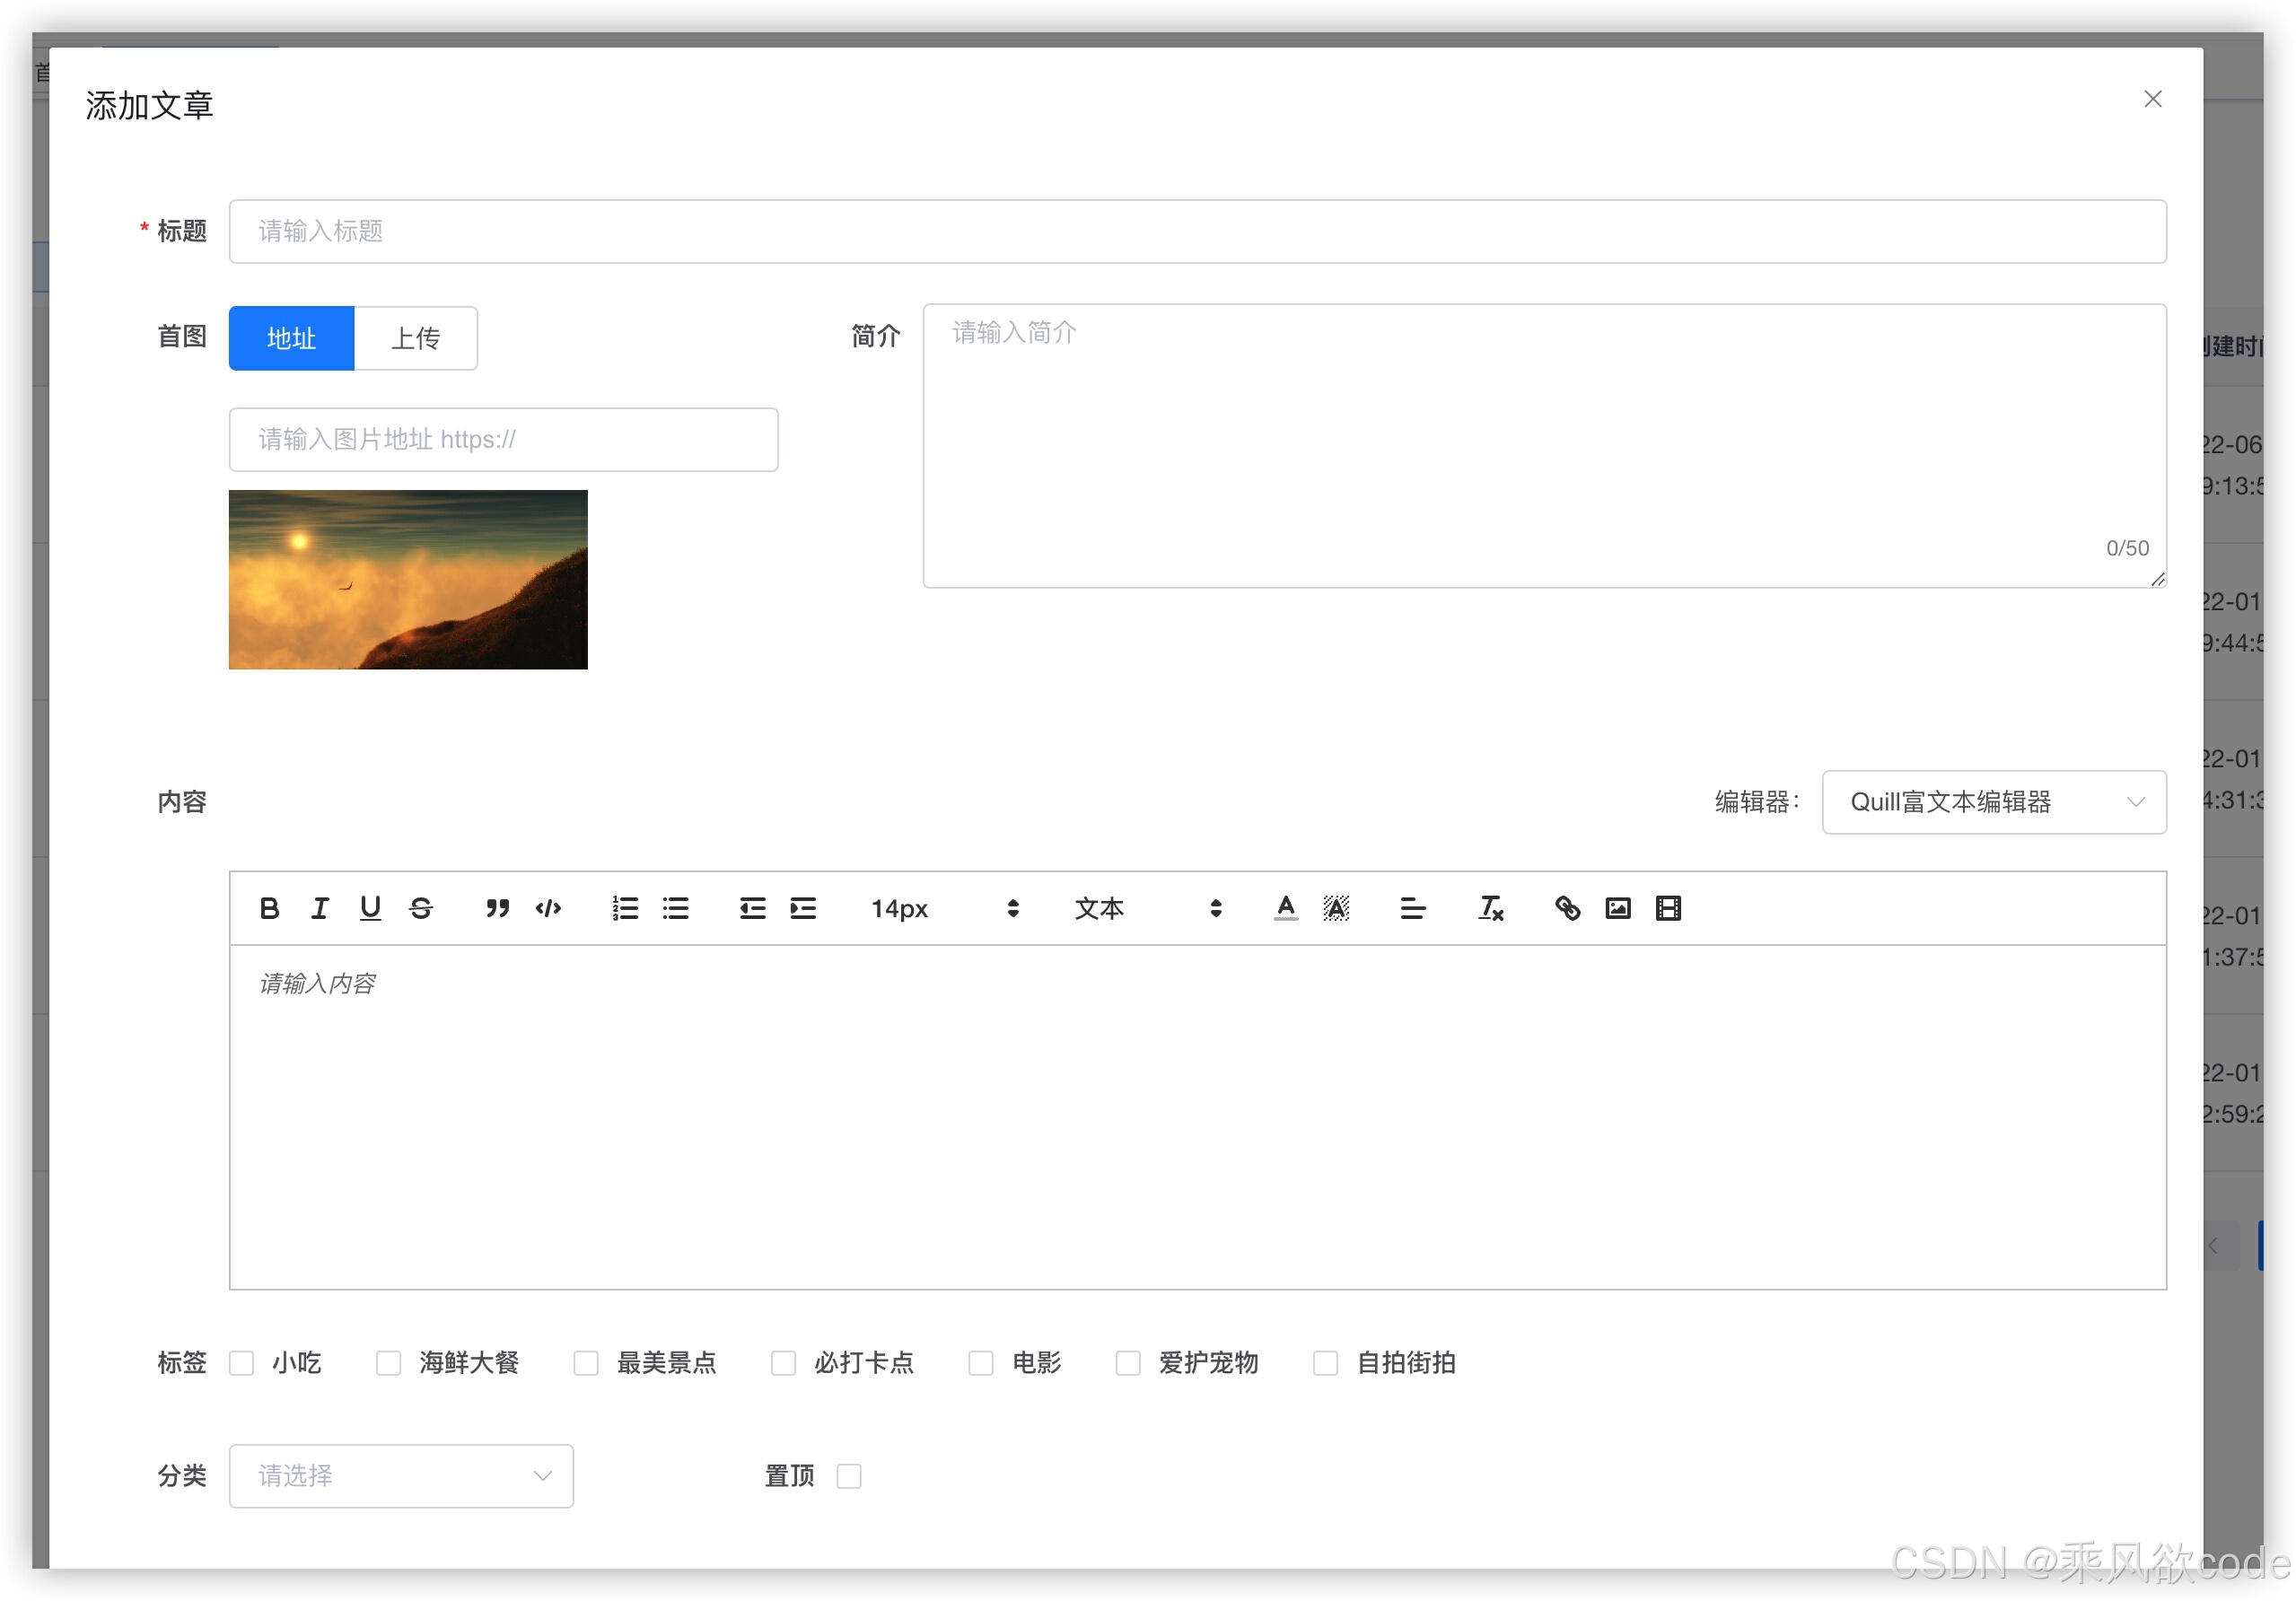Screen dimensions: 2296x1601
Task: Toggle bold formatting in editor toolbar
Action: pos(269,908)
